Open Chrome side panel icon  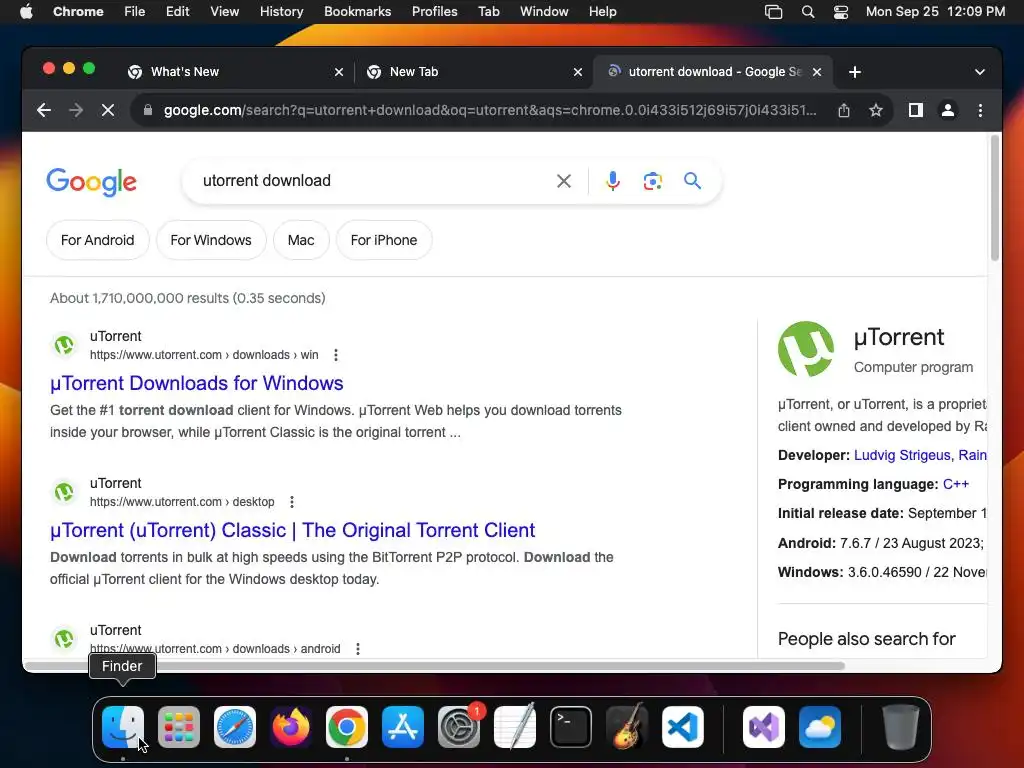[x=916, y=110]
